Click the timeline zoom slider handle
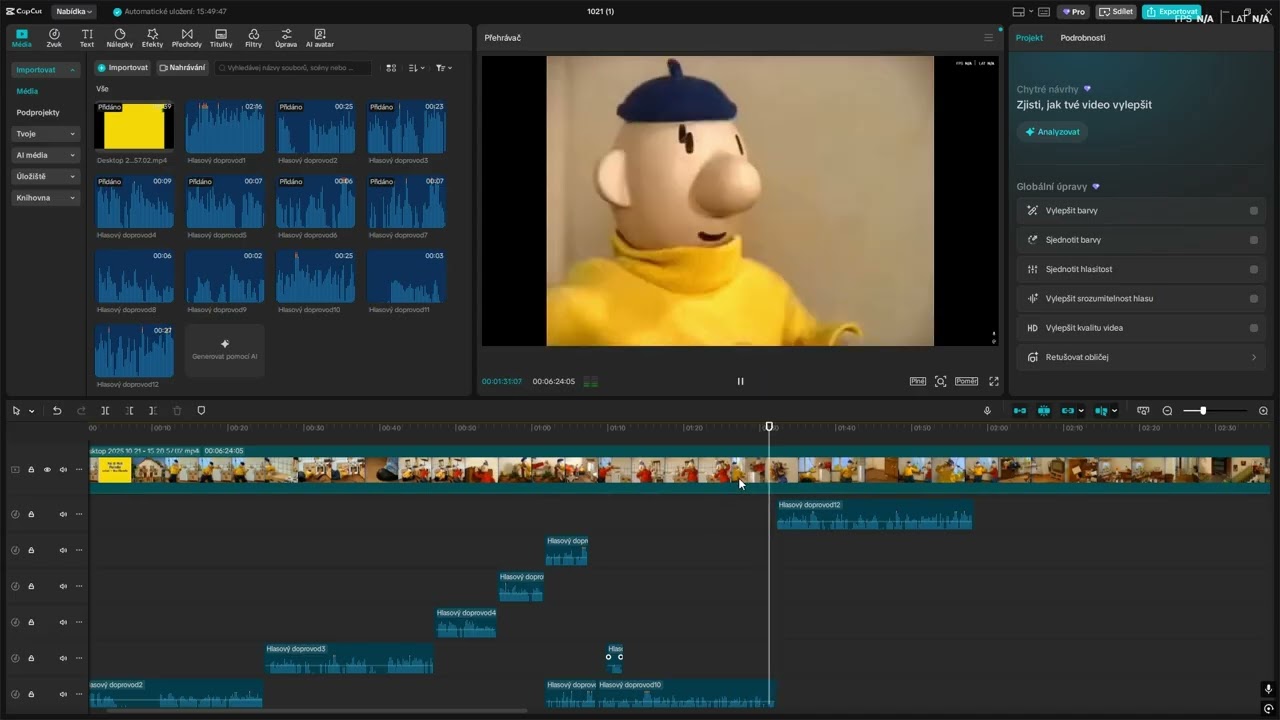The image size is (1280, 720). click(1203, 411)
